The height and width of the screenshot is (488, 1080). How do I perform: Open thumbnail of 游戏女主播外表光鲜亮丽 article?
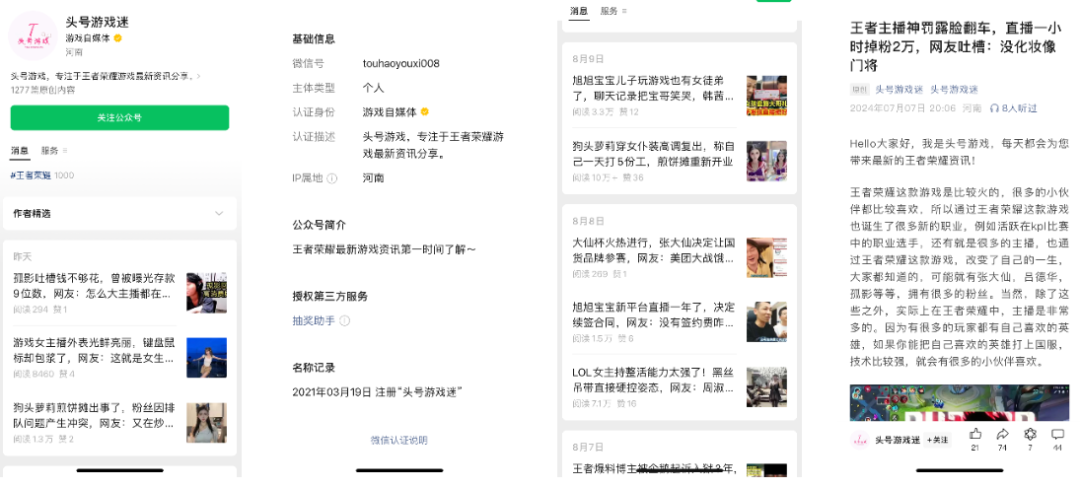coord(206,357)
